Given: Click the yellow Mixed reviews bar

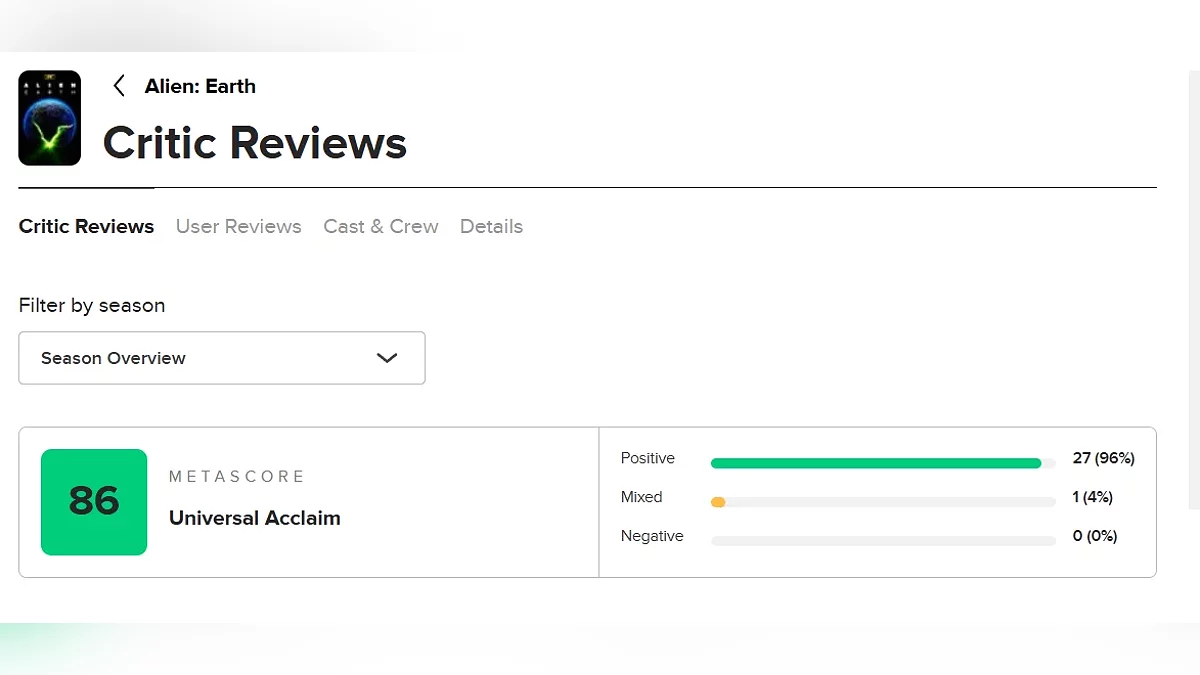Looking at the screenshot, I should pyautogui.click(x=718, y=502).
